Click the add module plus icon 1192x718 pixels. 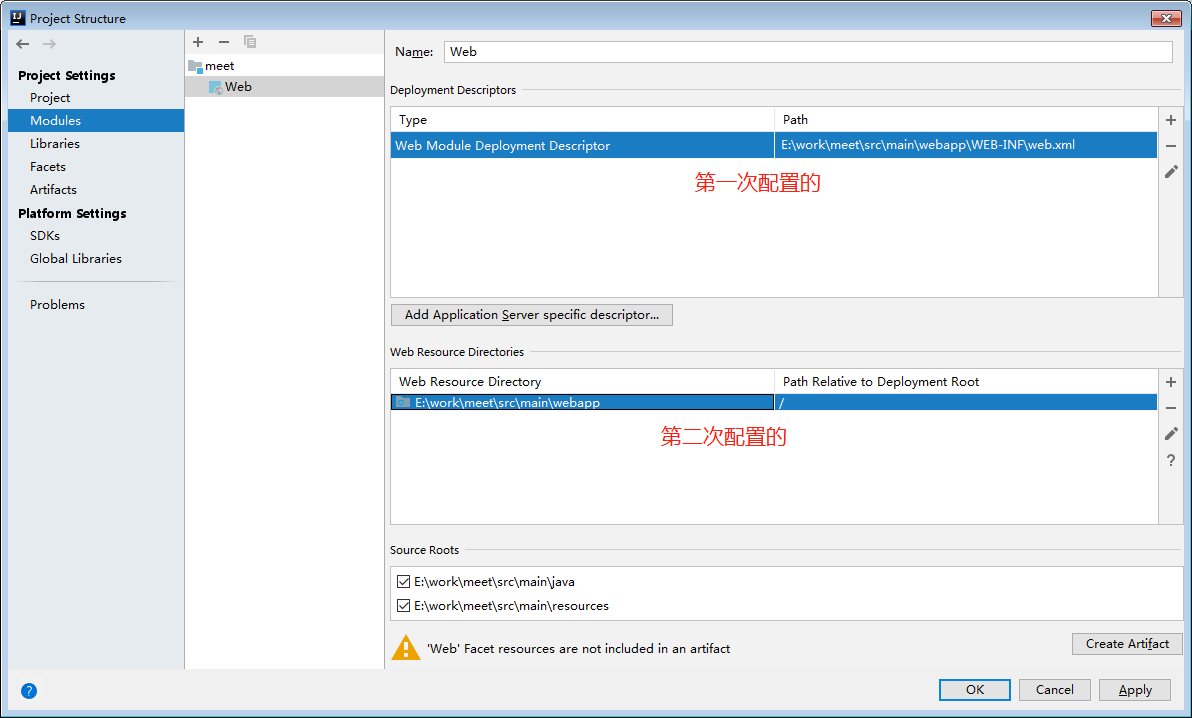[x=198, y=42]
